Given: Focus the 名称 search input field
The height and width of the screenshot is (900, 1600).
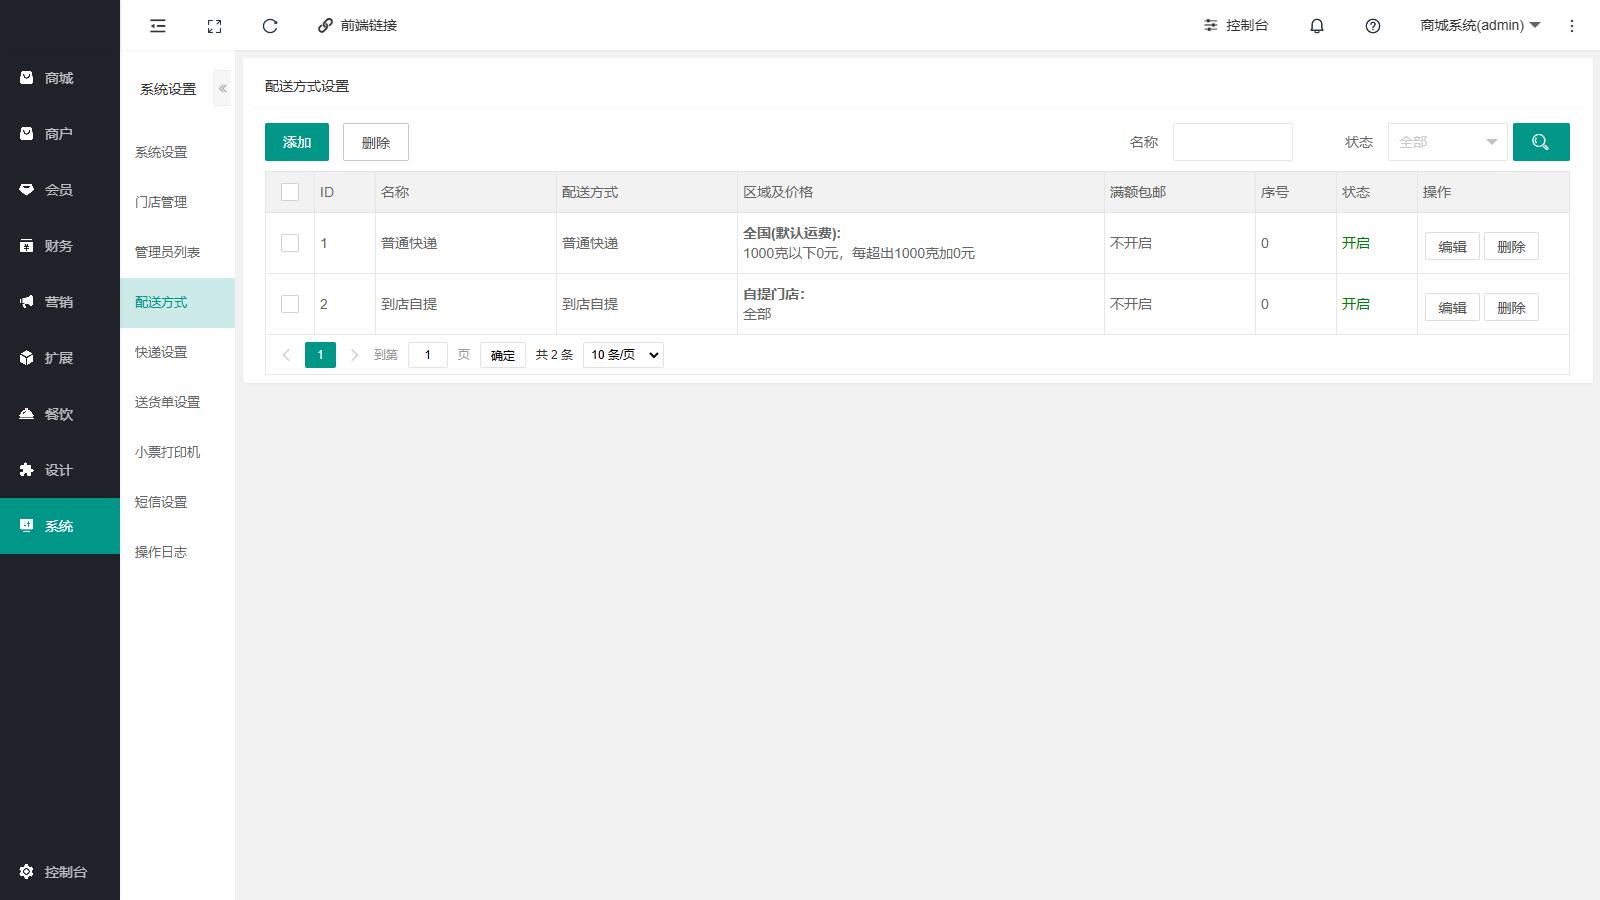Looking at the screenshot, I should point(1232,142).
